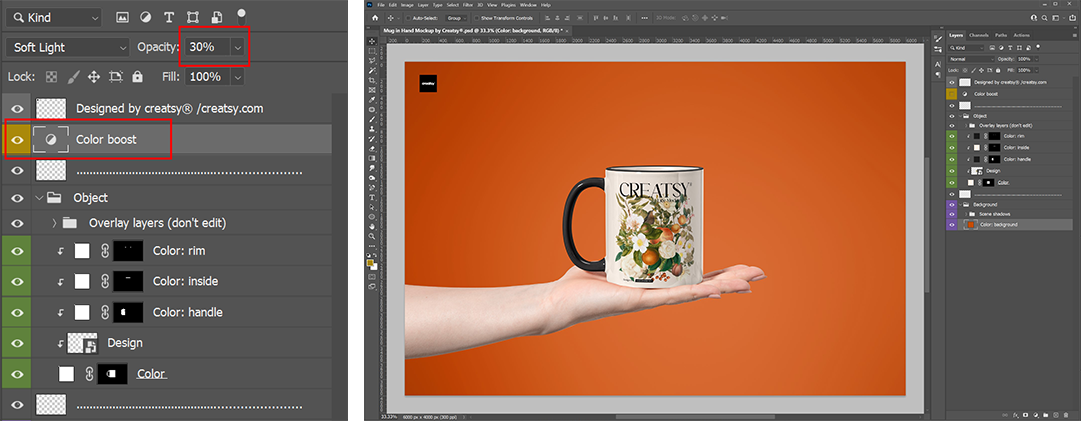Open the Search icon at top right
This screenshot has width=1081, height=421.
click(x=1044, y=18)
